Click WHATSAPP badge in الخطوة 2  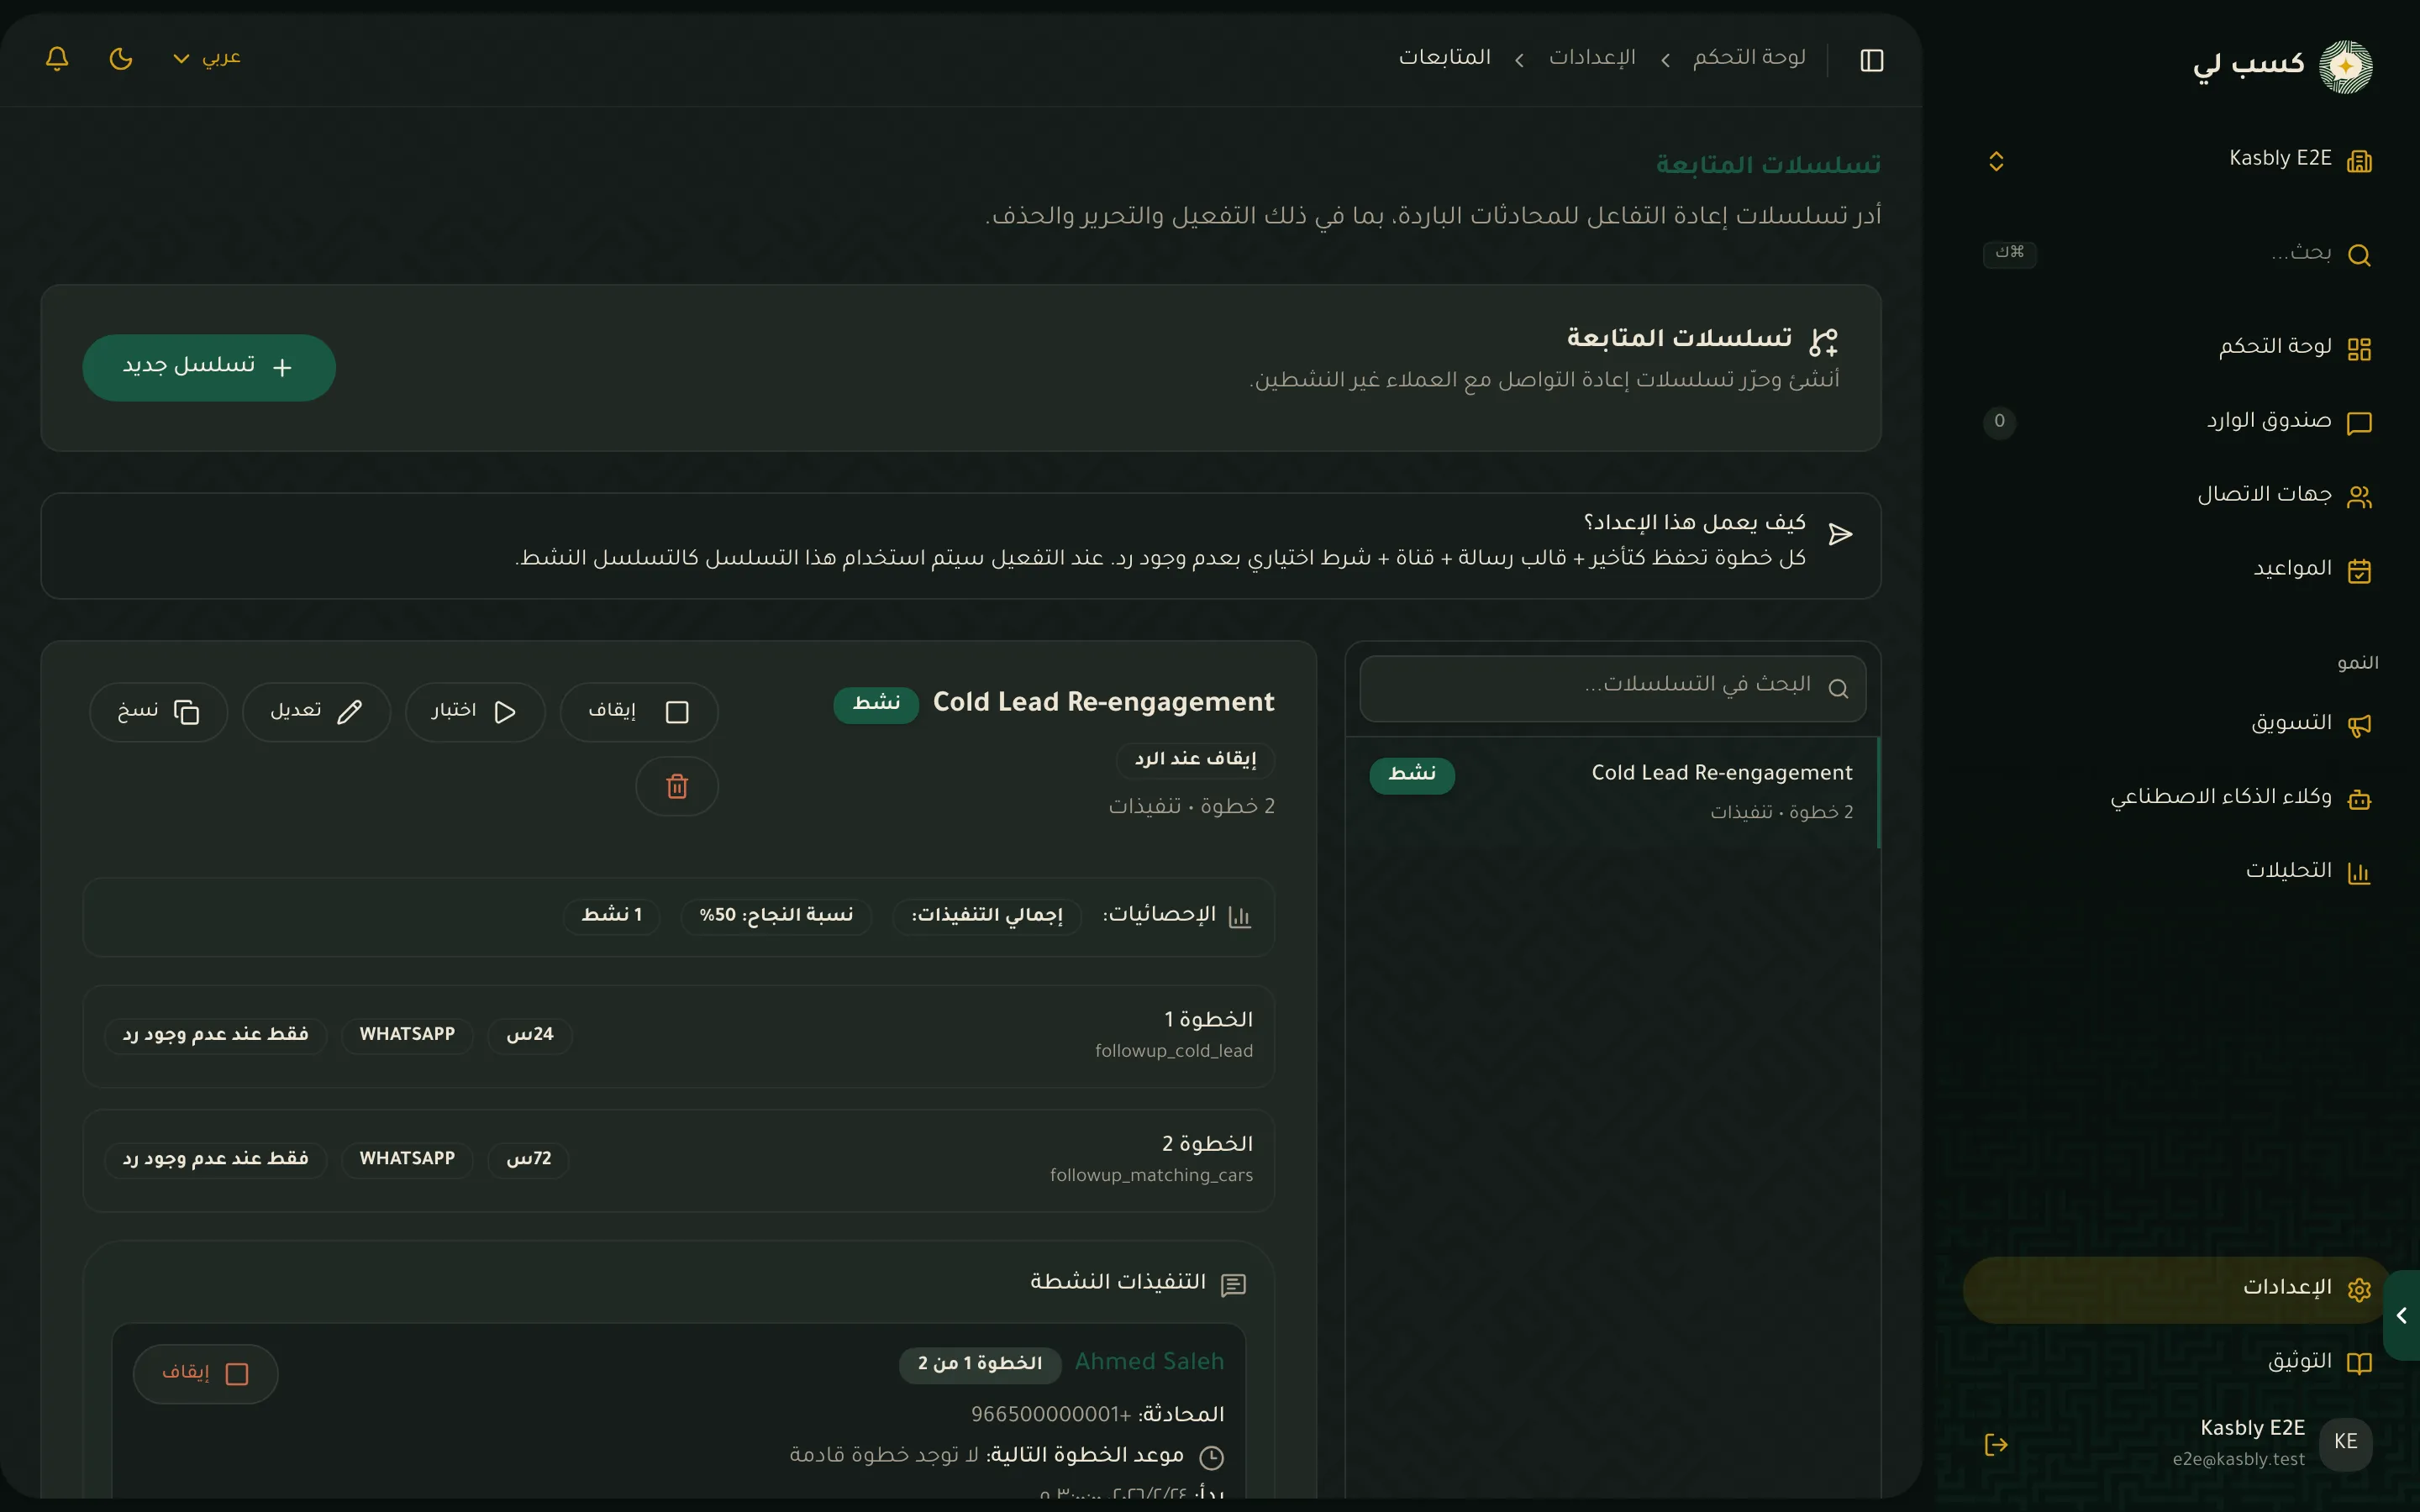pyautogui.click(x=407, y=1159)
